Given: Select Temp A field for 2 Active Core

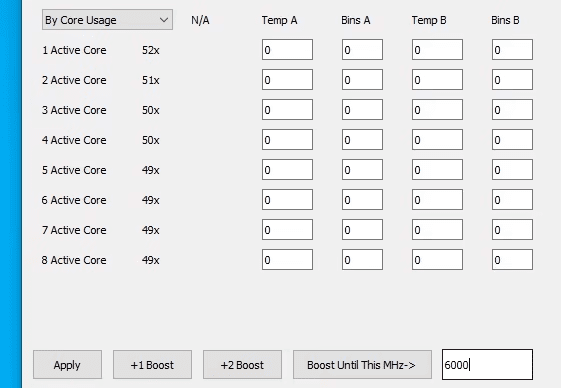Looking at the screenshot, I should pyautogui.click(x=287, y=79).
